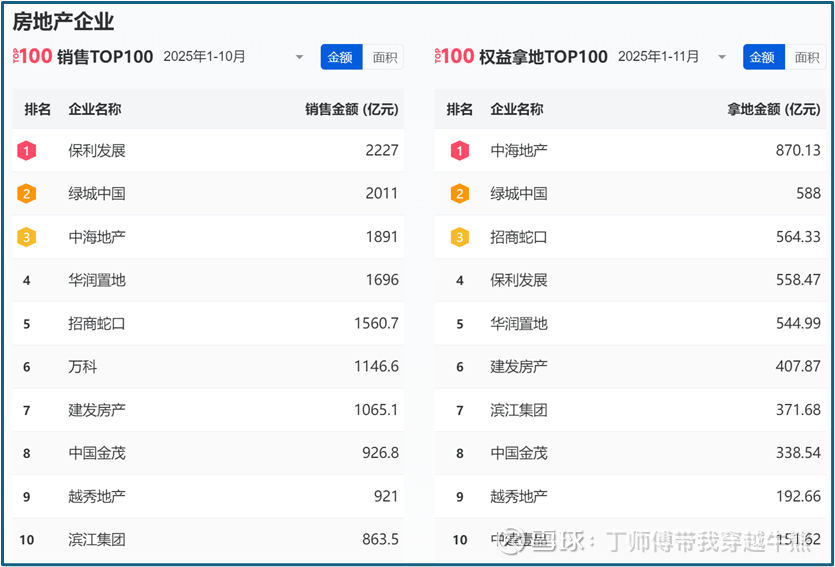Select 建发房产 in sales ranking row 7
This screenshot has width=835, height=567.
[97, 410]
